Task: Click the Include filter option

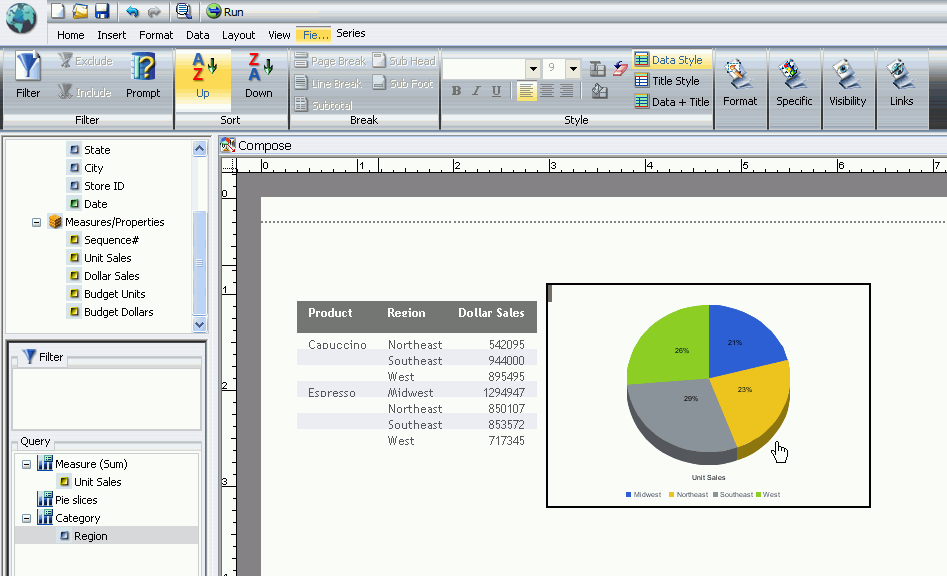Action: pyautogui.click(x=85, y=92)
